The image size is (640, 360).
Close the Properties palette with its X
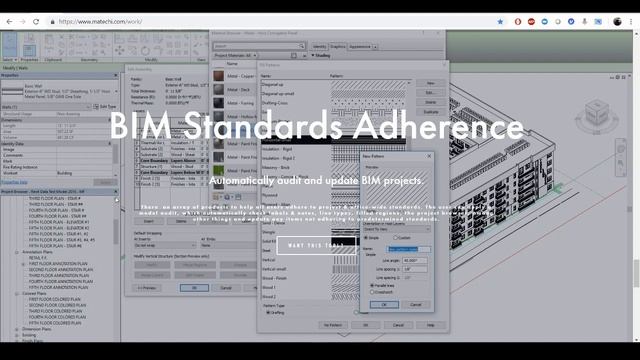point(116,76)
